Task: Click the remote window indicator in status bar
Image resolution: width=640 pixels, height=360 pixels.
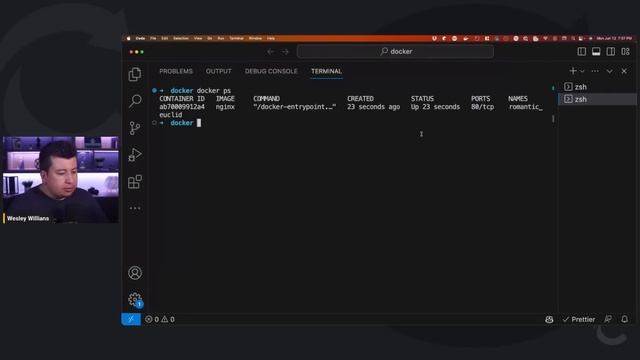Action: 131,319
